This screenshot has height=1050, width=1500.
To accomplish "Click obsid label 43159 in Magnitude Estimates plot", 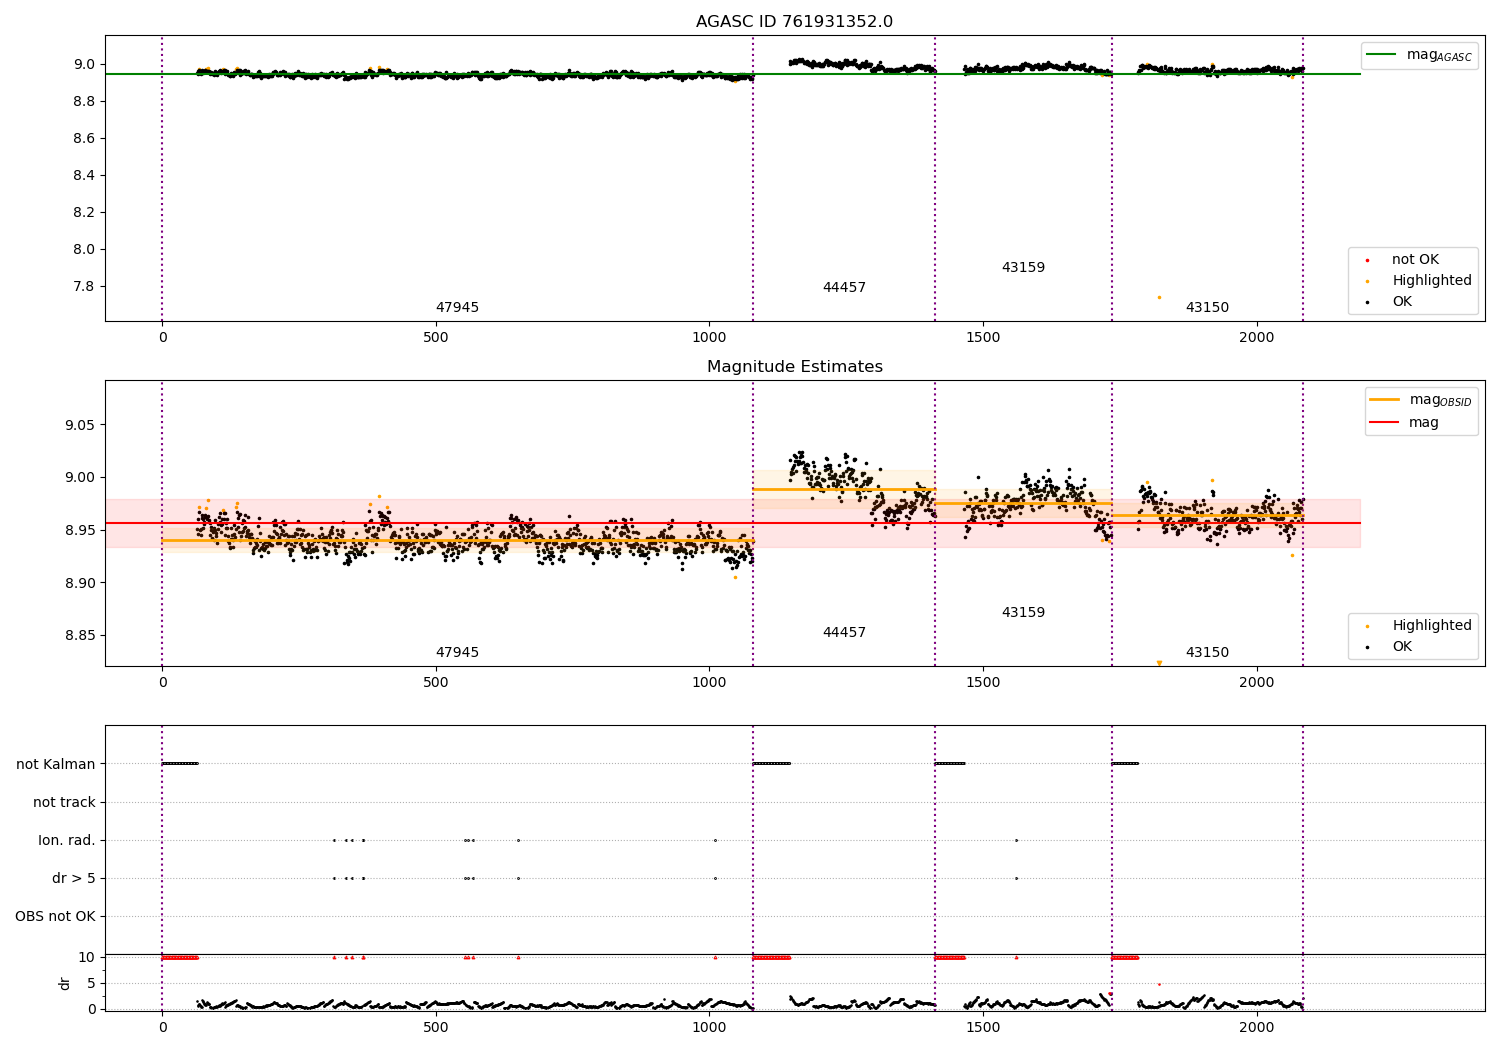I will [1023, 613].
